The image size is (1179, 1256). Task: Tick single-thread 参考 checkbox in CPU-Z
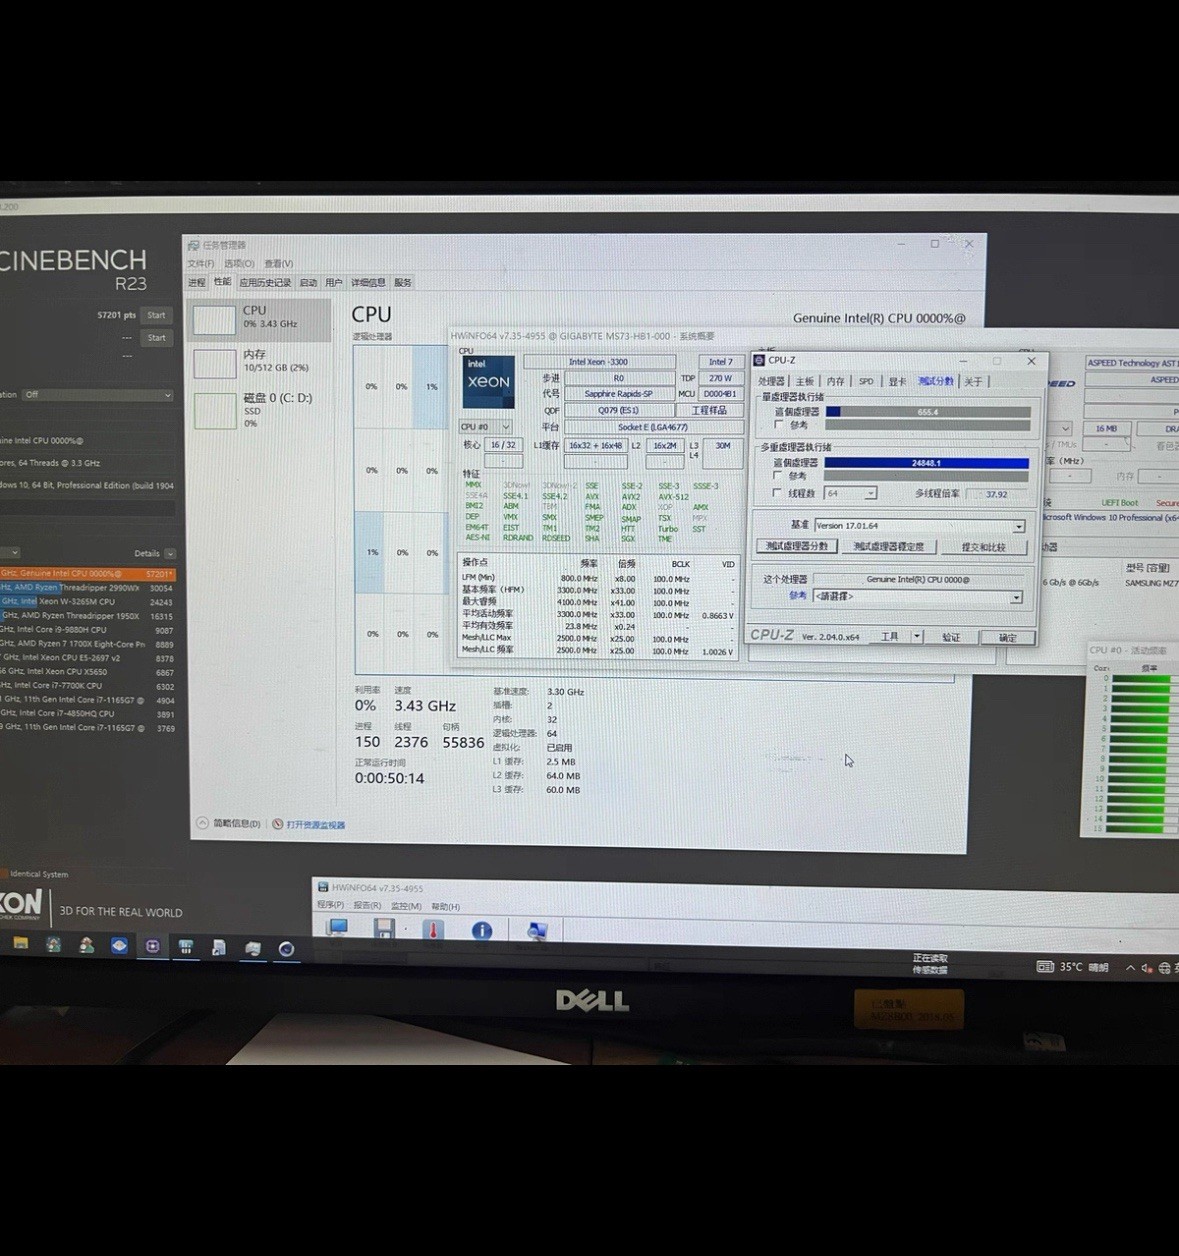[x=779, y=425]
